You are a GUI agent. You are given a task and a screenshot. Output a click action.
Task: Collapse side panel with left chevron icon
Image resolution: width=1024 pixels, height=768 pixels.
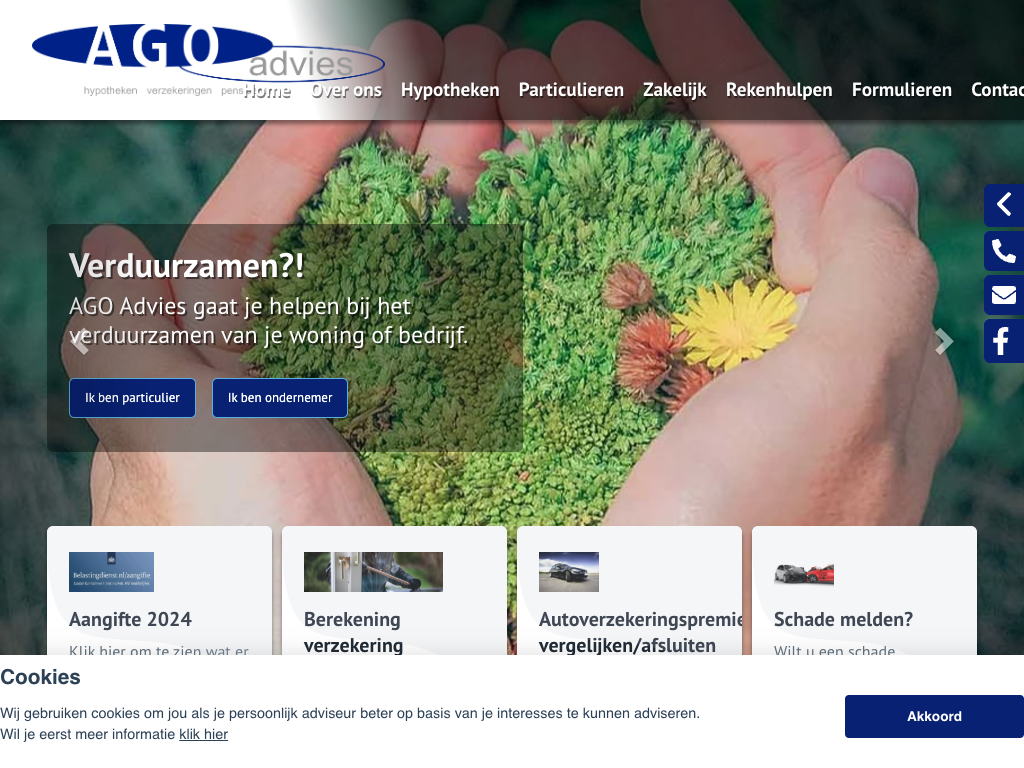[1003, 205]
